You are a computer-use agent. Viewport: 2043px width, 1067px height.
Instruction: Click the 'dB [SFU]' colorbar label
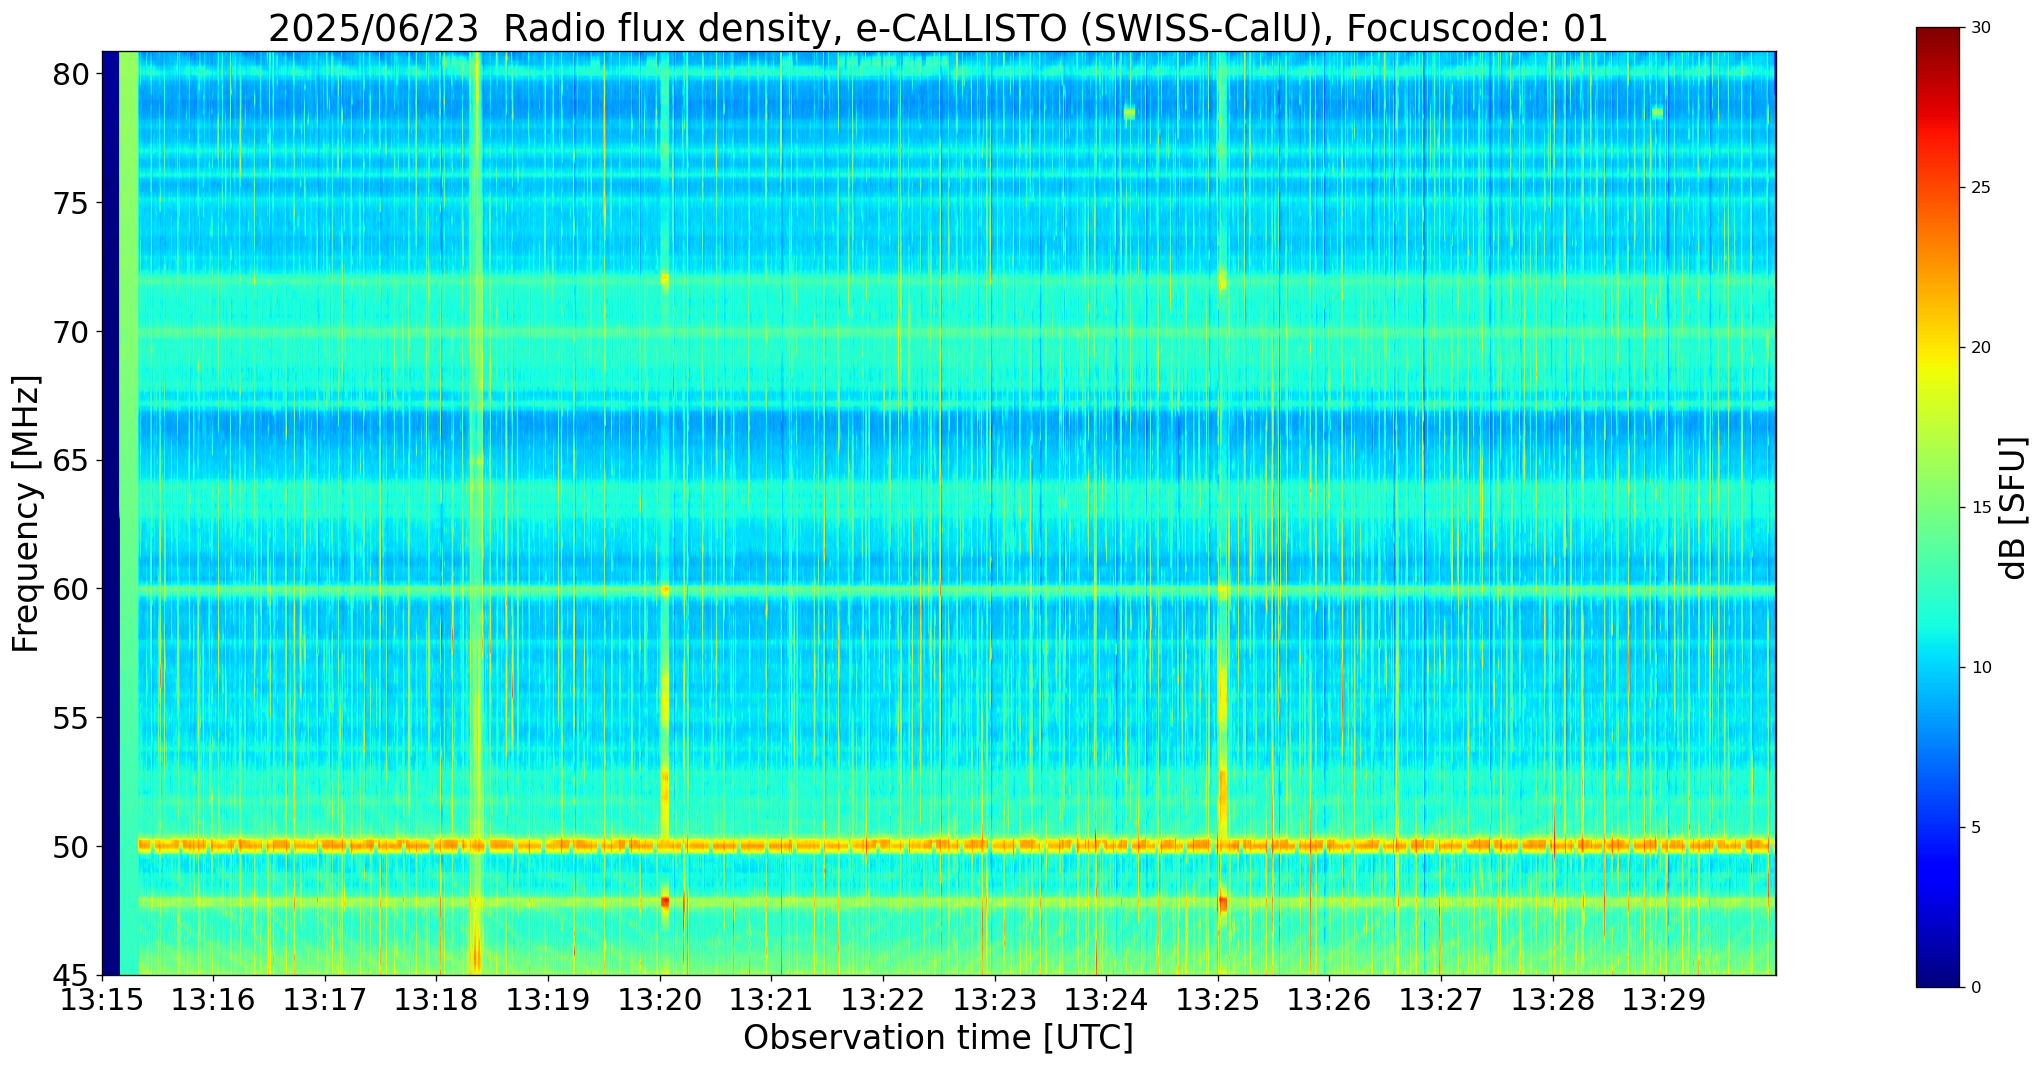coord(2013,508)
